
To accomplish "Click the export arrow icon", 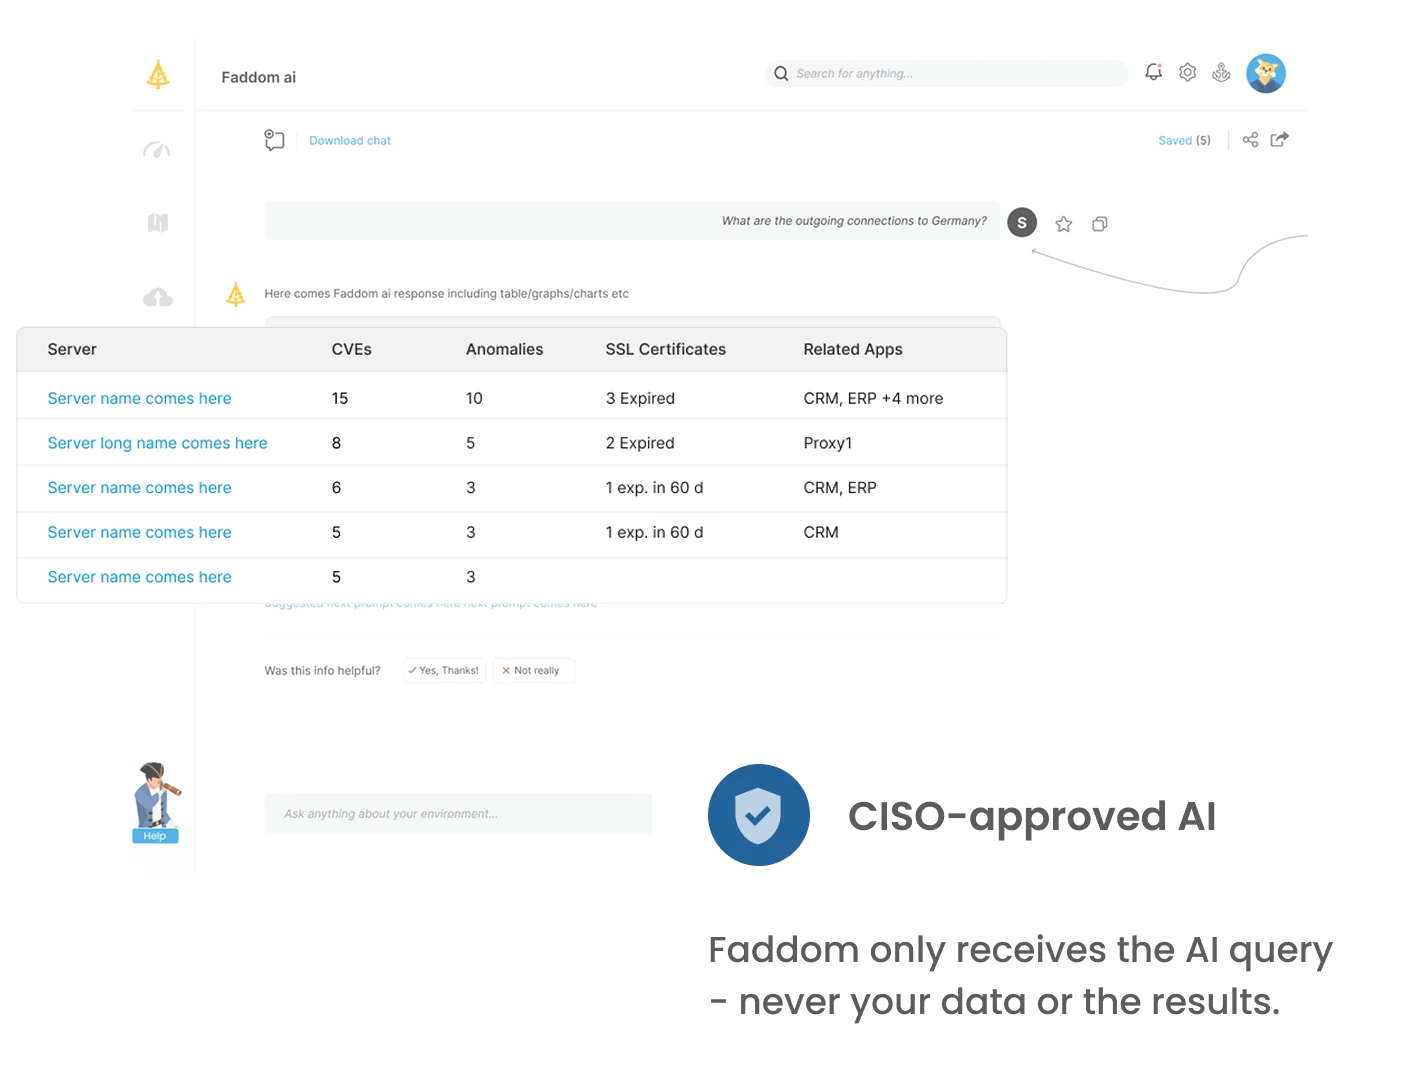I will (x=1279, y=139).
